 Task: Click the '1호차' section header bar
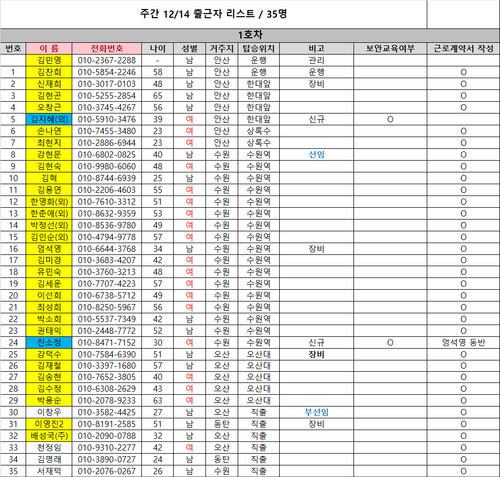tap(250, 35)
